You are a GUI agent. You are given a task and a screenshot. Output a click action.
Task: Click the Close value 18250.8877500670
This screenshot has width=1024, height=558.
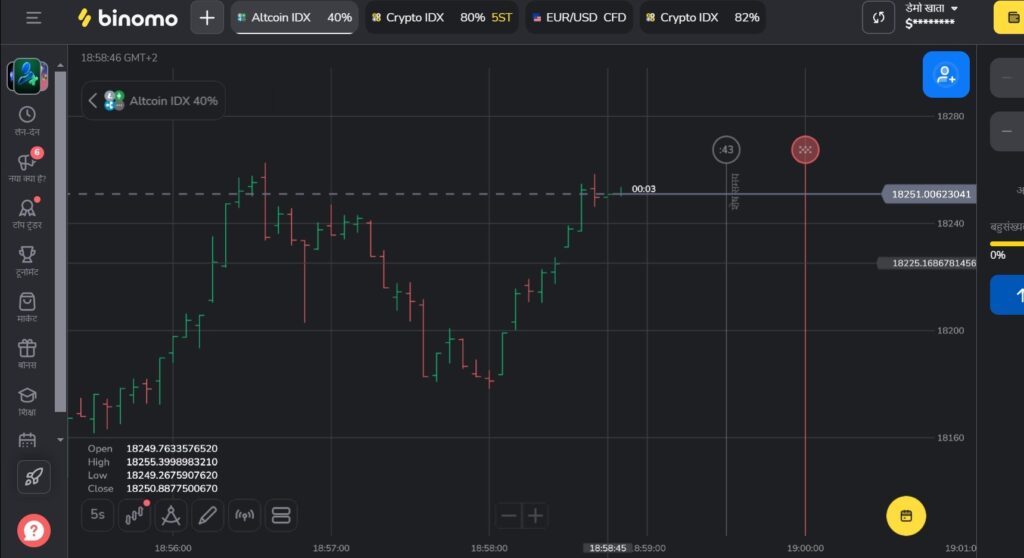point(172,488)
